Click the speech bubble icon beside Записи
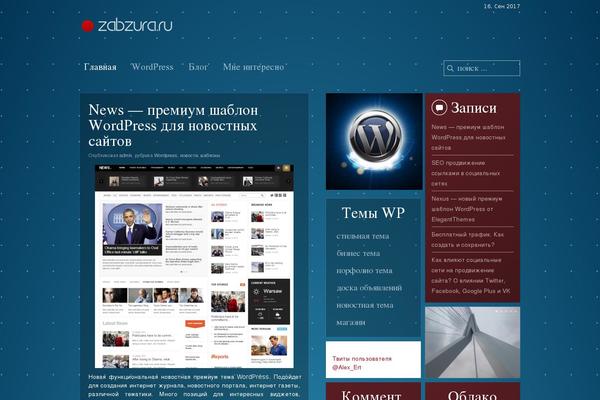600x400 pixels. (439, 108)
